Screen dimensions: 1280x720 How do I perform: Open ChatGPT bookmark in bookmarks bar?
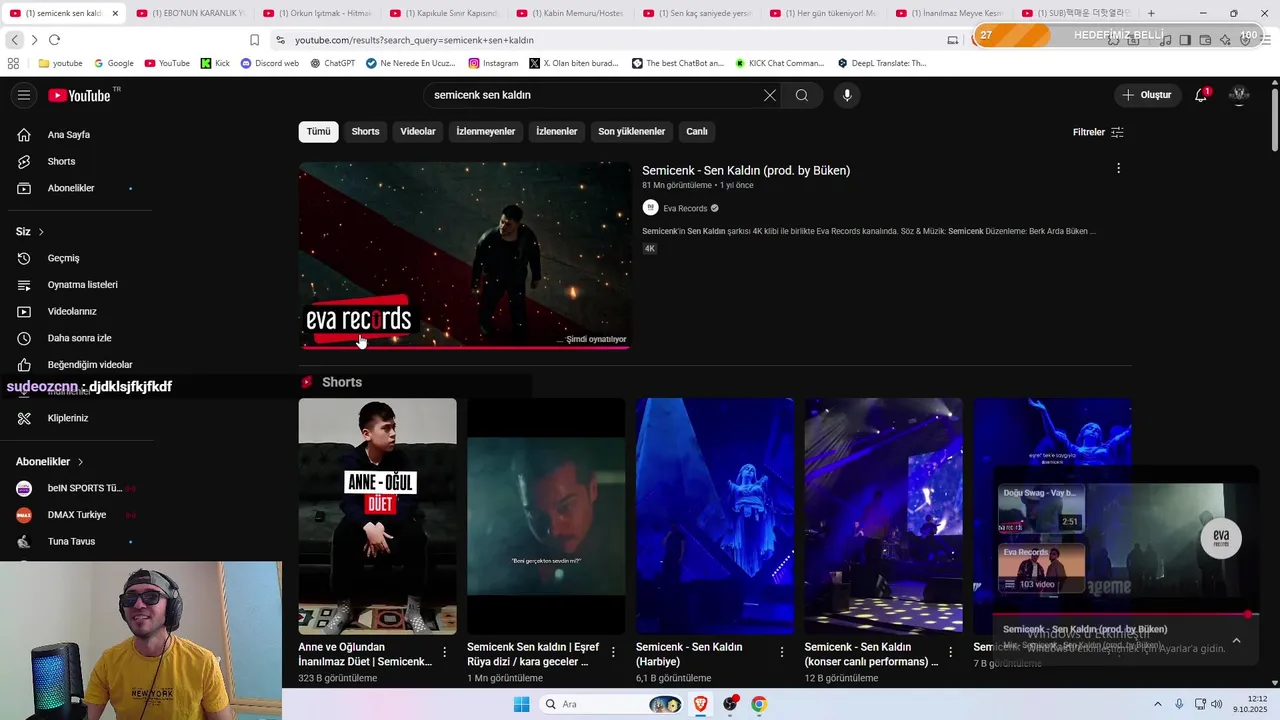click(332, 63)
